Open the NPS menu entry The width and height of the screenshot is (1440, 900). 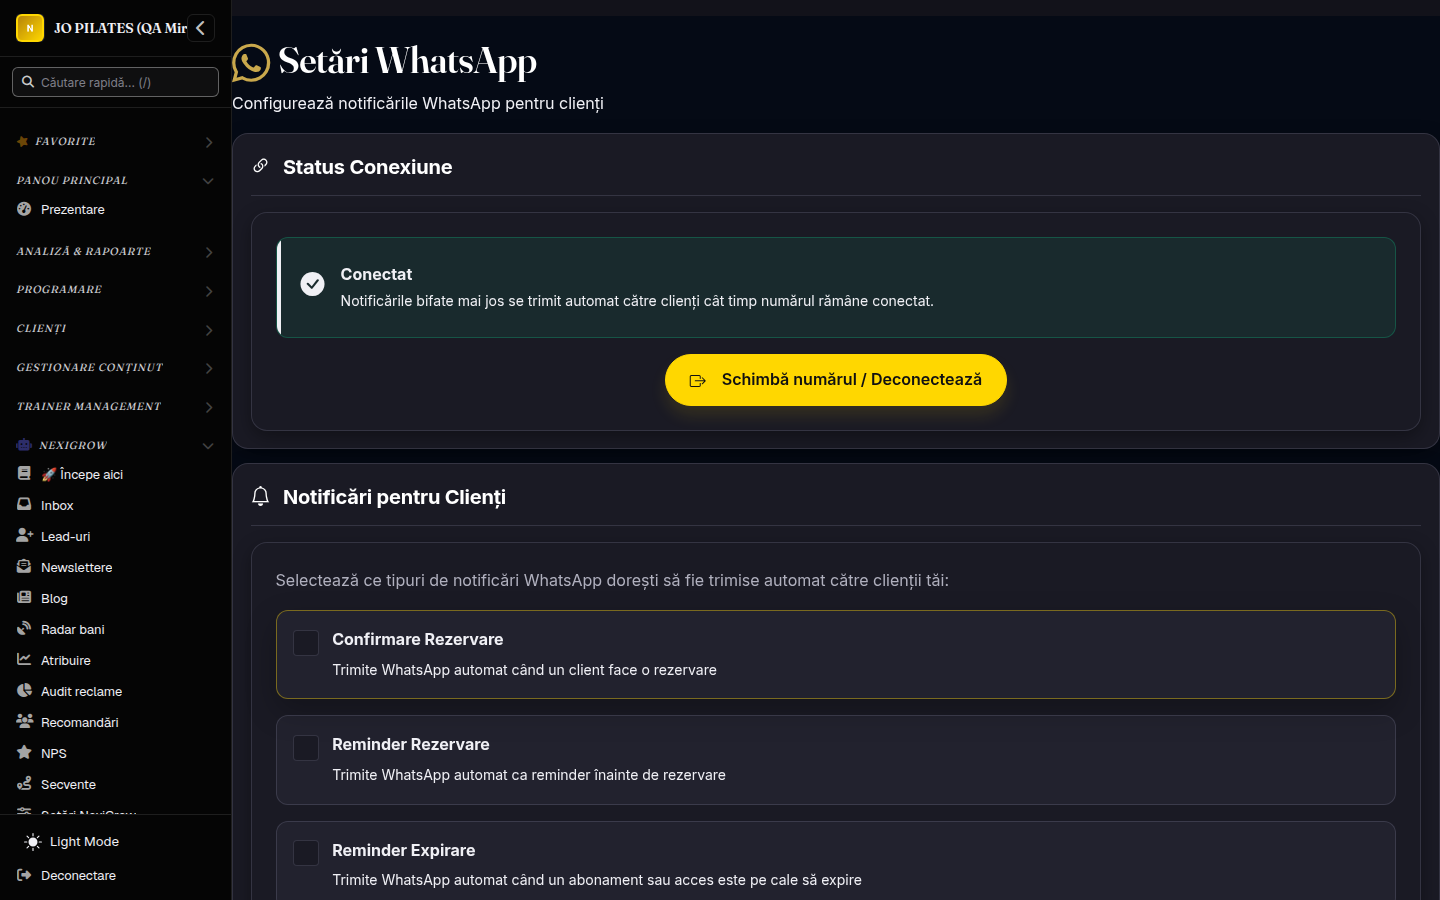click(115, 753)
